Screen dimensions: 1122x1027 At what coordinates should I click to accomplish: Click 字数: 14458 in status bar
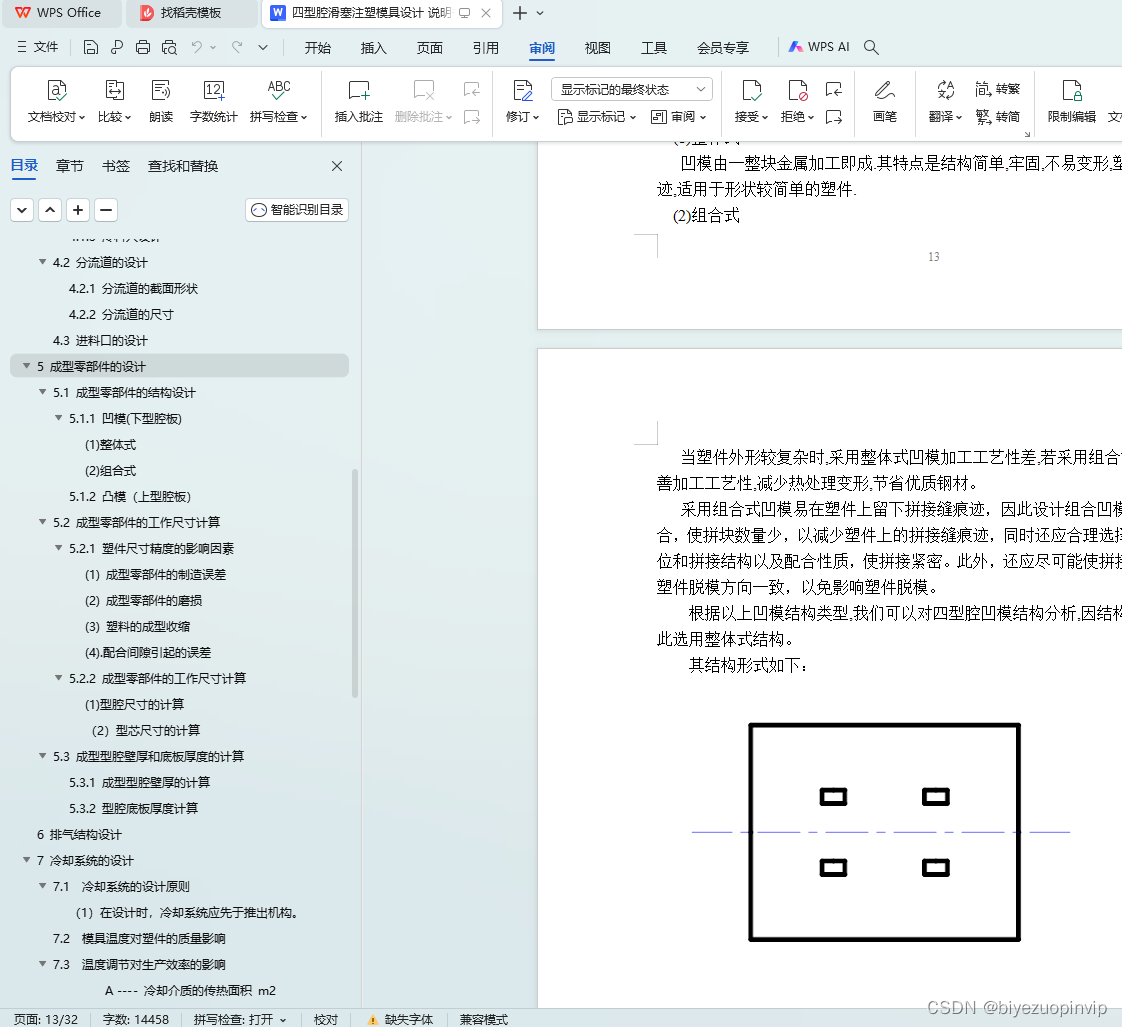click(x=136, y=1019)
